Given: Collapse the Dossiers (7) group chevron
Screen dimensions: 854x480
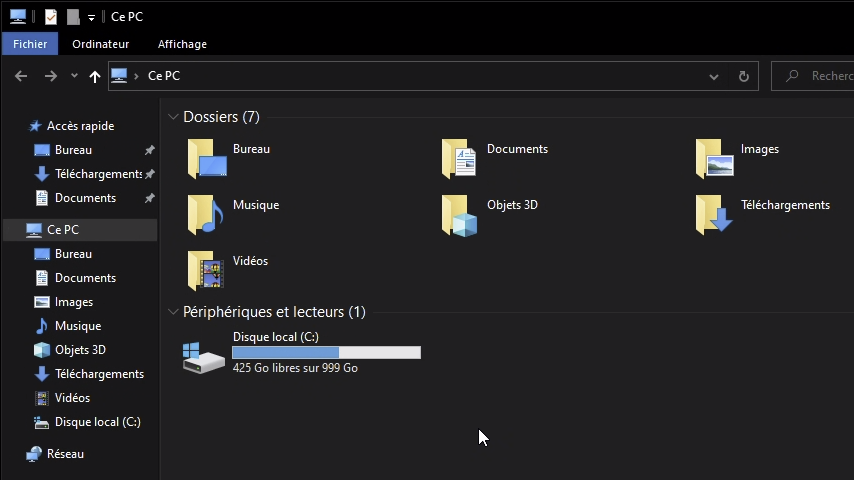Looking at the screenshot, I should pos(173,117).
